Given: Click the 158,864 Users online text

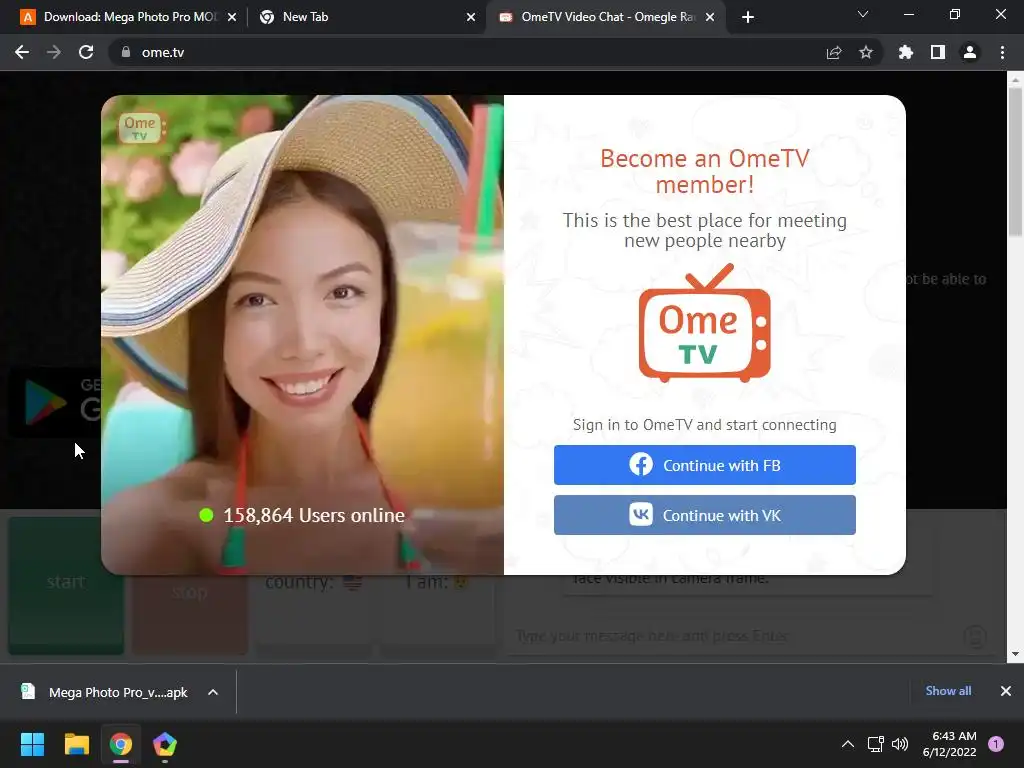Looking at the screenshot, I should 314,515.
